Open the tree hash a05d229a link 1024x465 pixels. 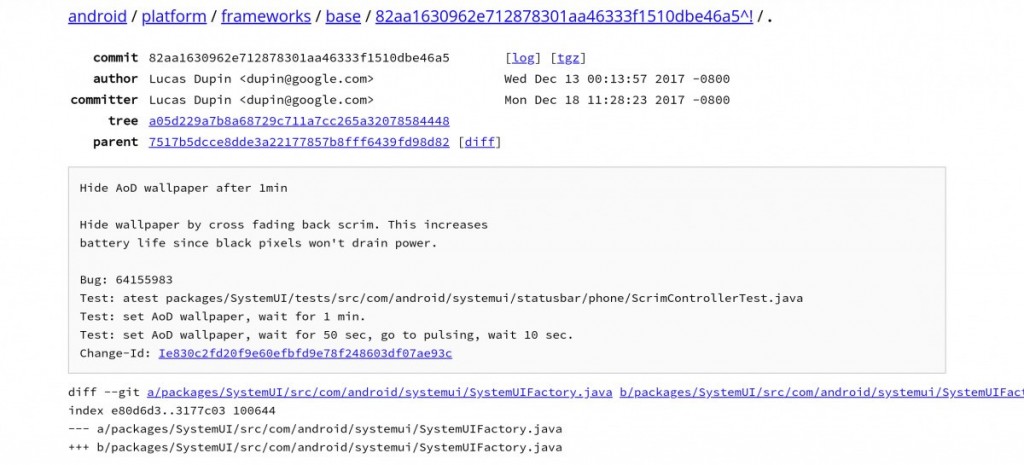click(298, 121)
